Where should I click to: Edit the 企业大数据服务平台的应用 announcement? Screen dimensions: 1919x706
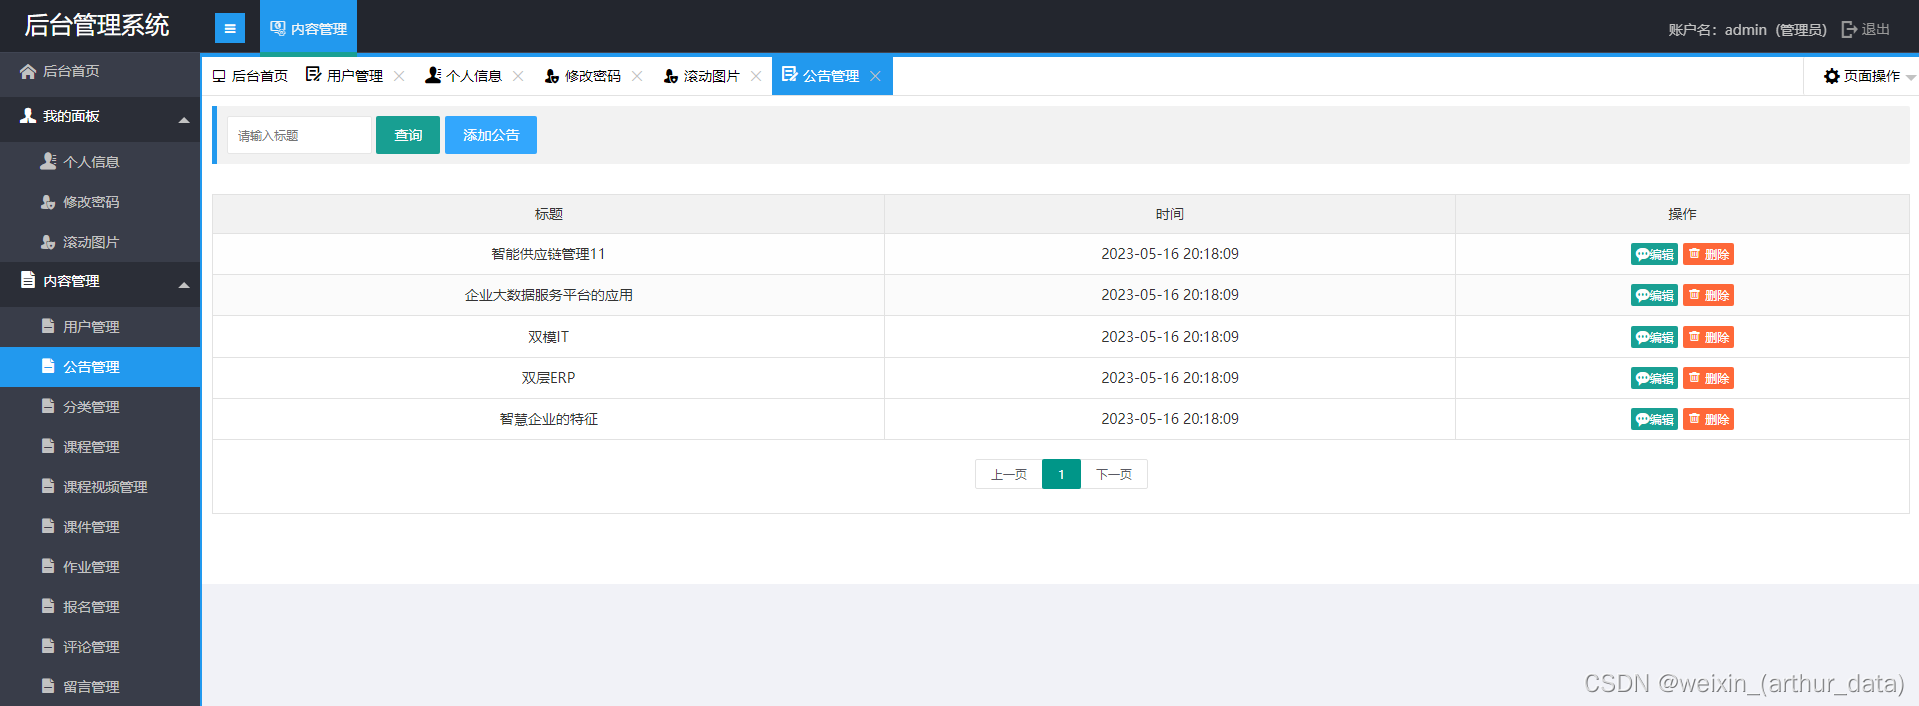pos(1654,295)
